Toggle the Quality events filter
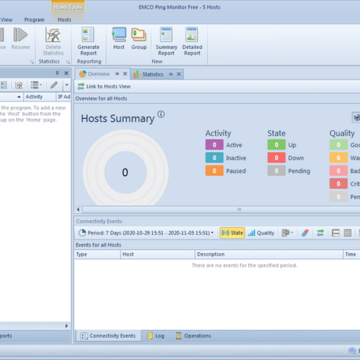Screen dimensions: 360x360 point(261,233)
